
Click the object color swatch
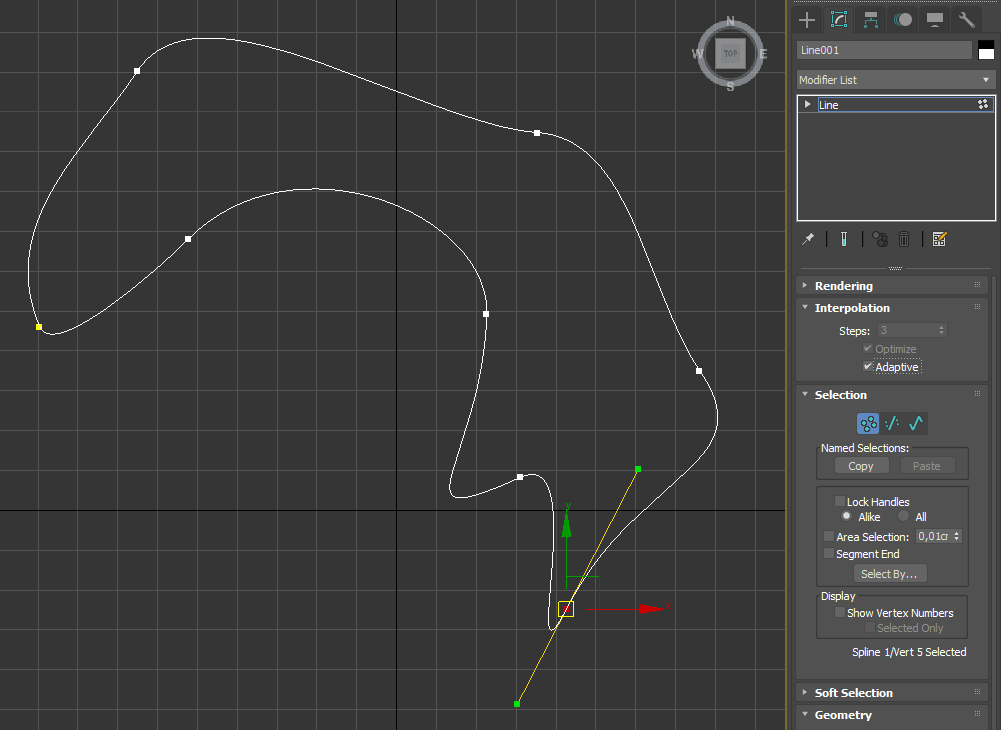click(x=986, y=50)
